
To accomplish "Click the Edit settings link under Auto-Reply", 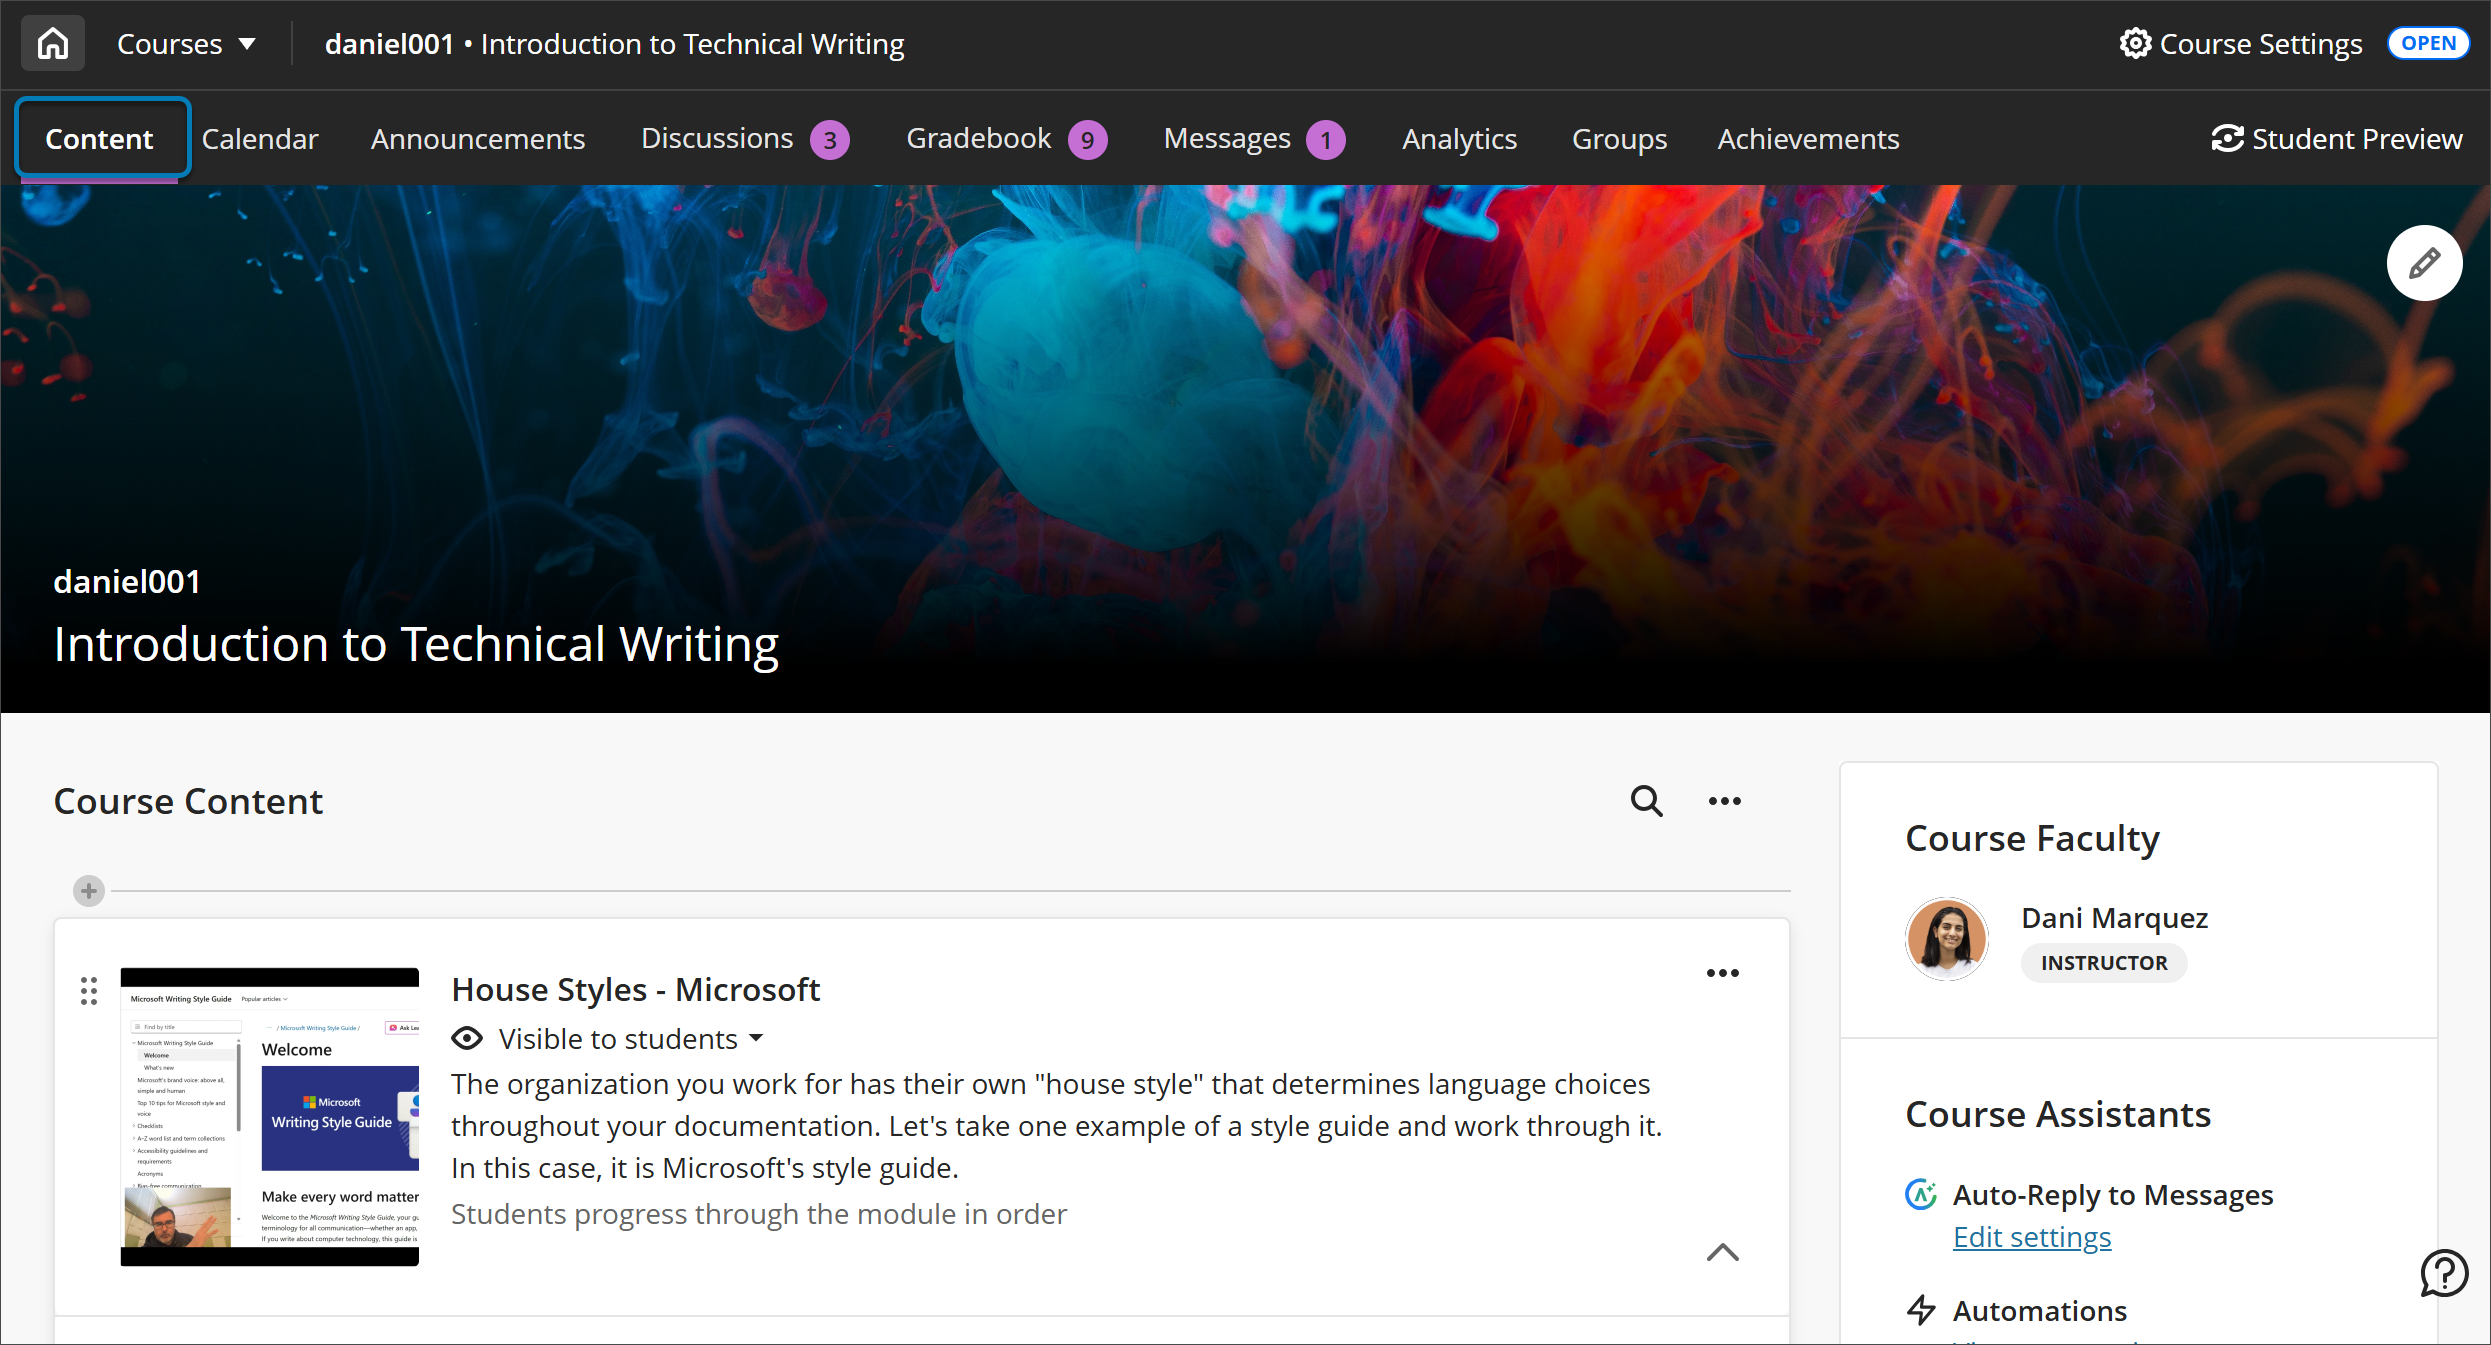I will click(x=2031, y=1237).
